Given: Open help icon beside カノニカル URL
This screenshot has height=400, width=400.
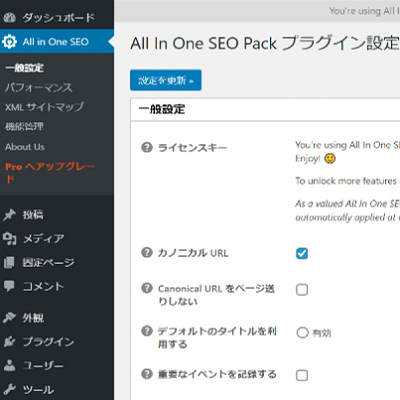Looking at the screenshot, I should tap(147, 253).
